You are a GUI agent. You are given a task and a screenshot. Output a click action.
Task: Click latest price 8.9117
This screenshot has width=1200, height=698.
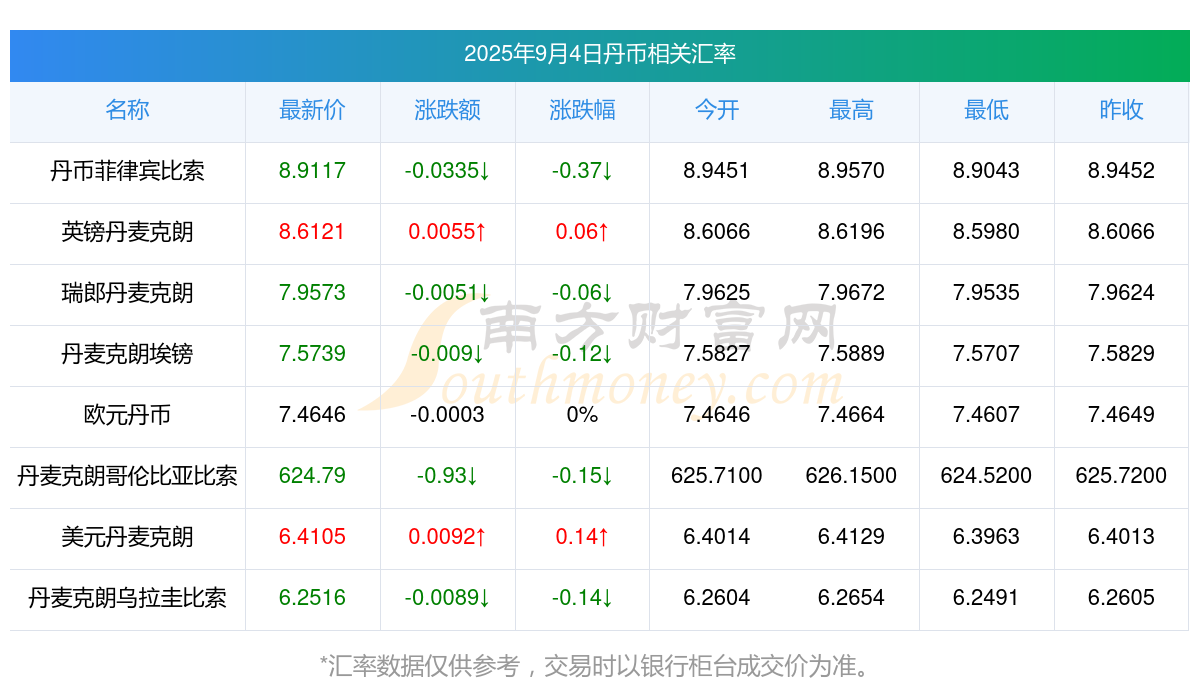313,171
